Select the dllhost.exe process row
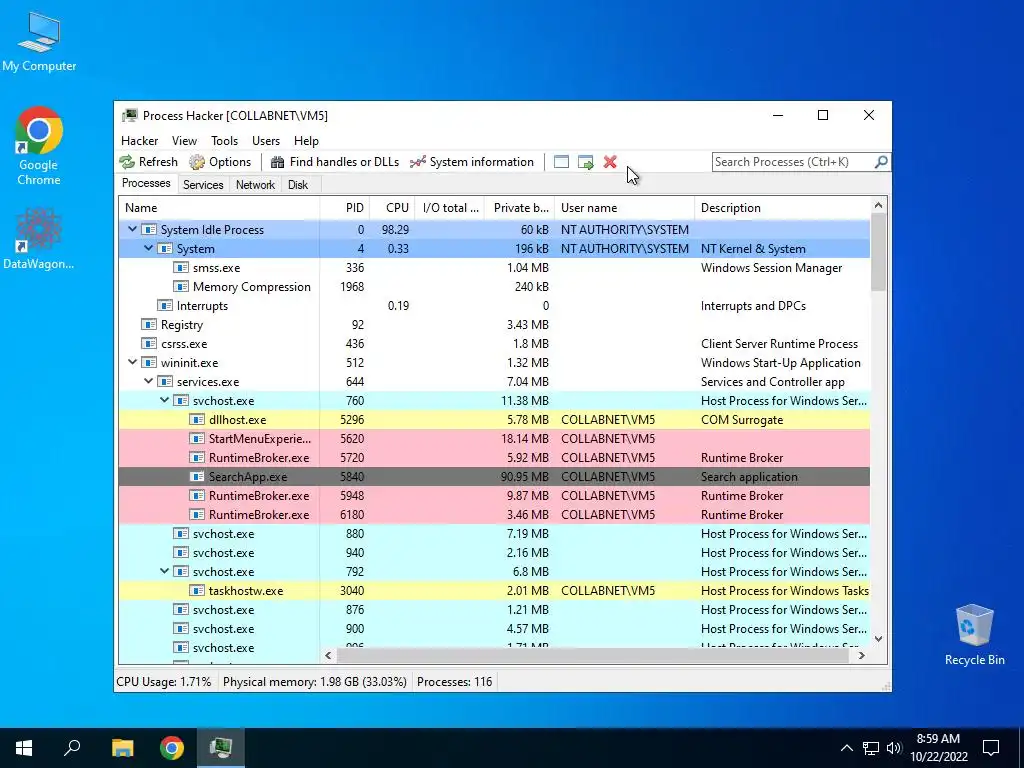 coord(494,420)
